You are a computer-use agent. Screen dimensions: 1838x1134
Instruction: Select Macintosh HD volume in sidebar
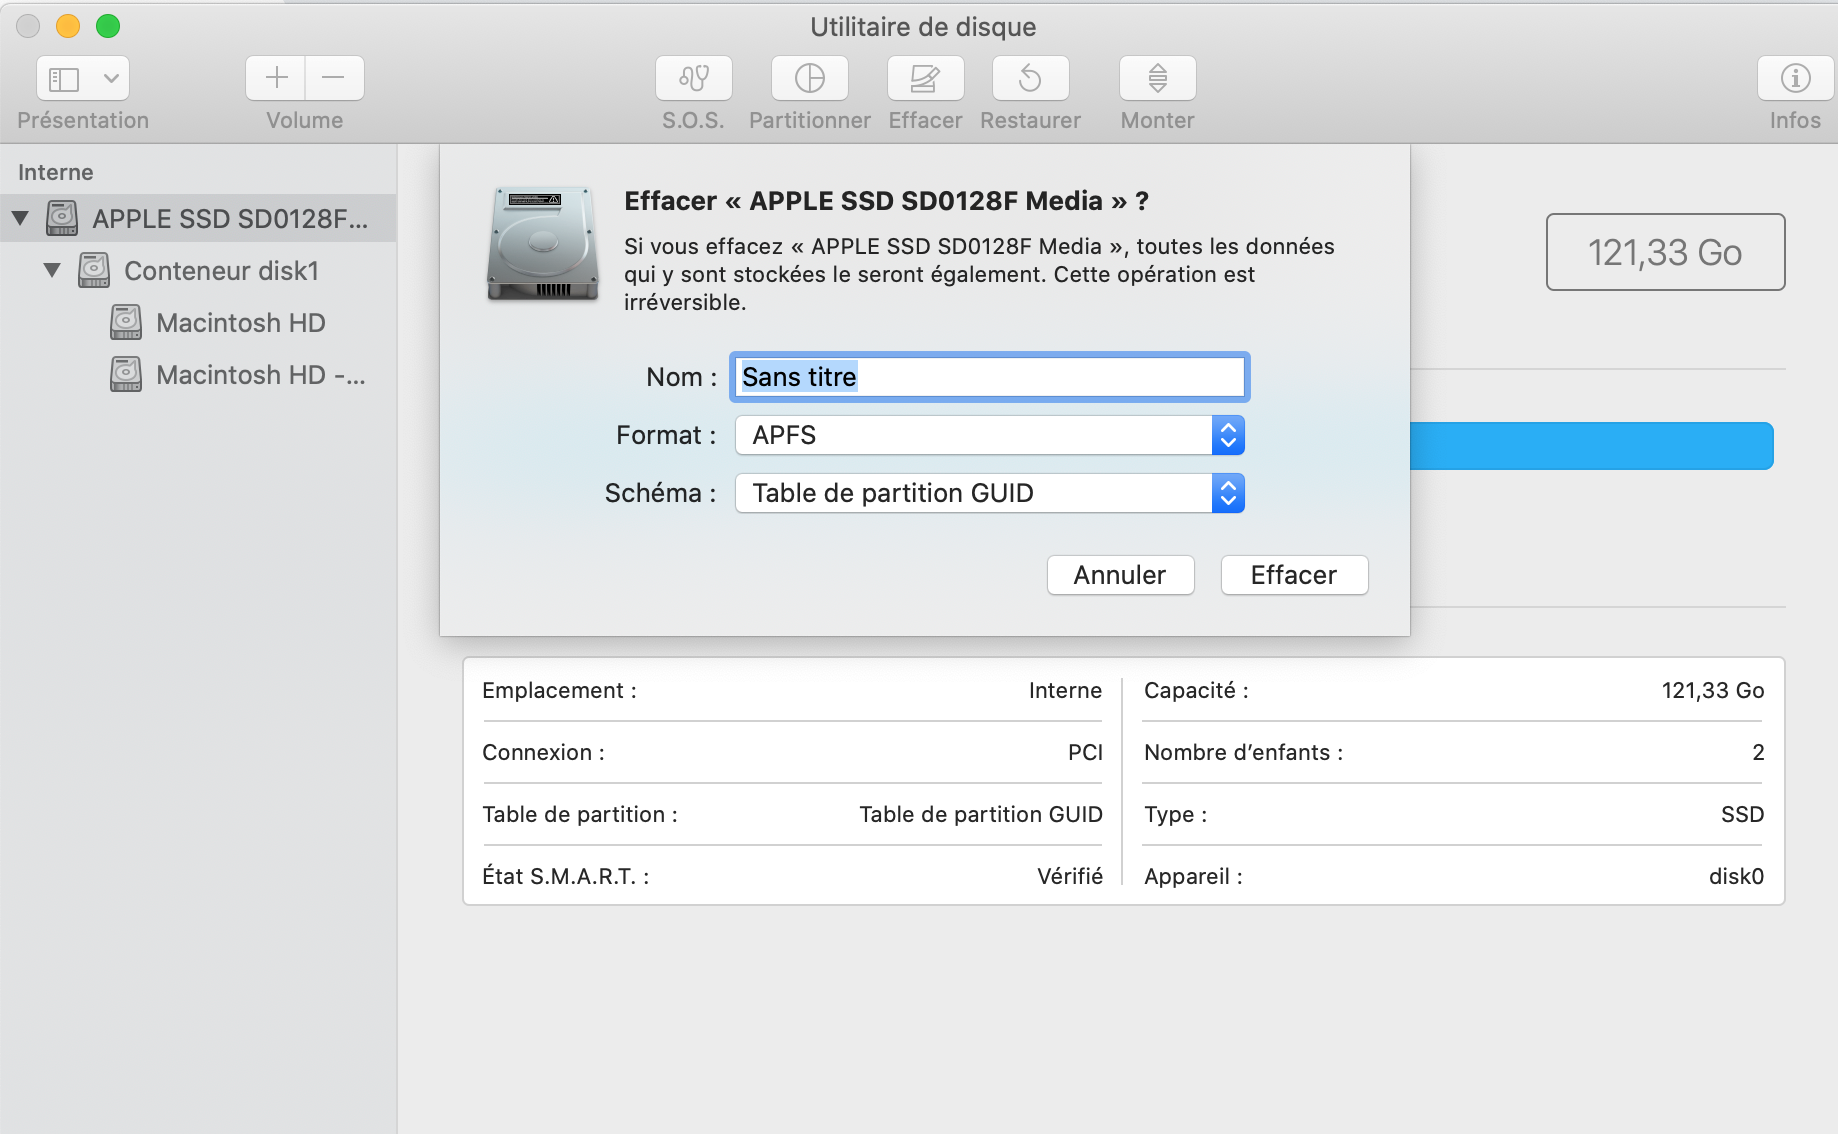240,323
